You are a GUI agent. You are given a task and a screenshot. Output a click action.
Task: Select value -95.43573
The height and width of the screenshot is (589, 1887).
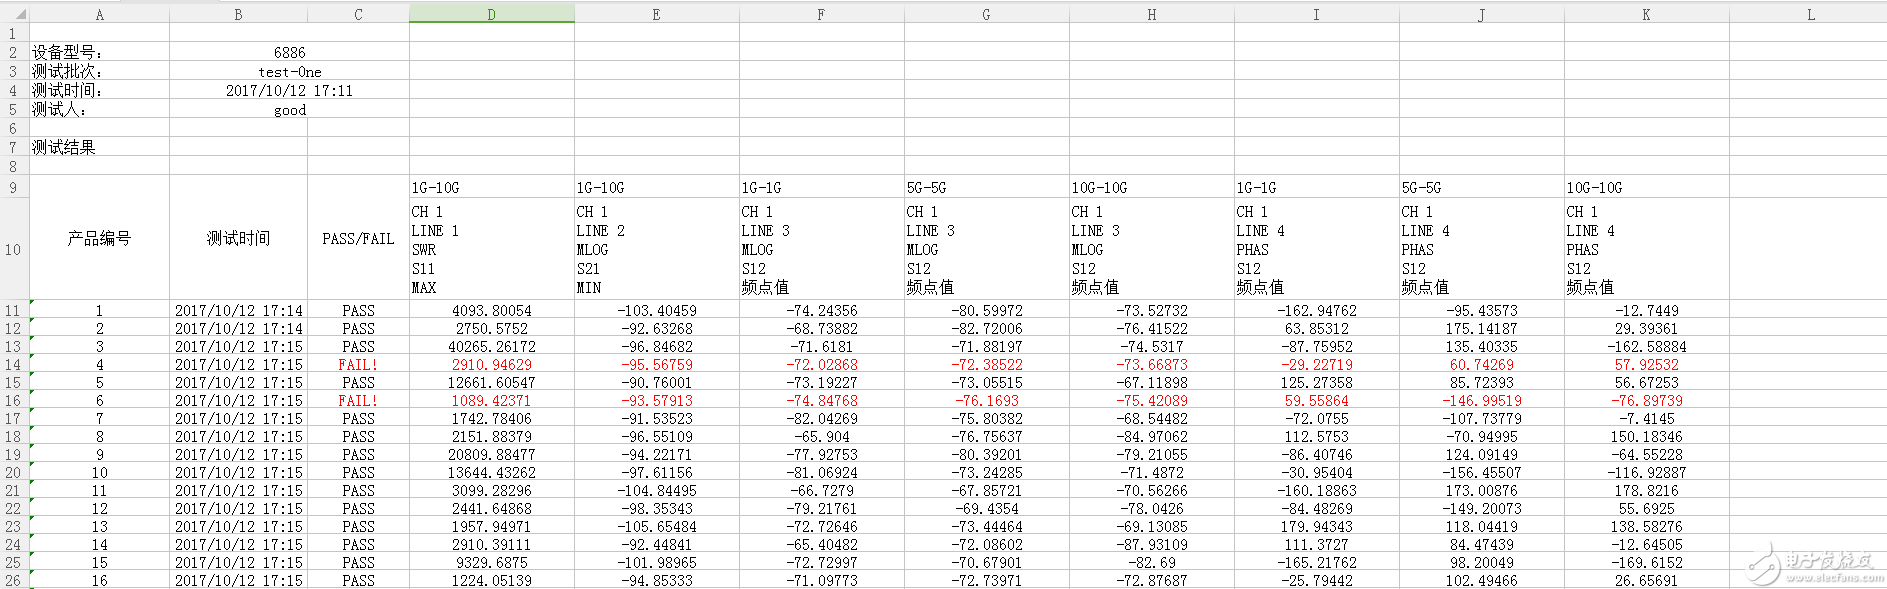click(x=1481, y=311)
